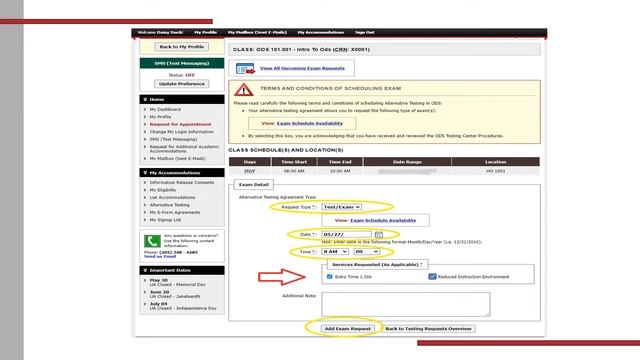Click the Send an Email link

click(x=160, y=256)
